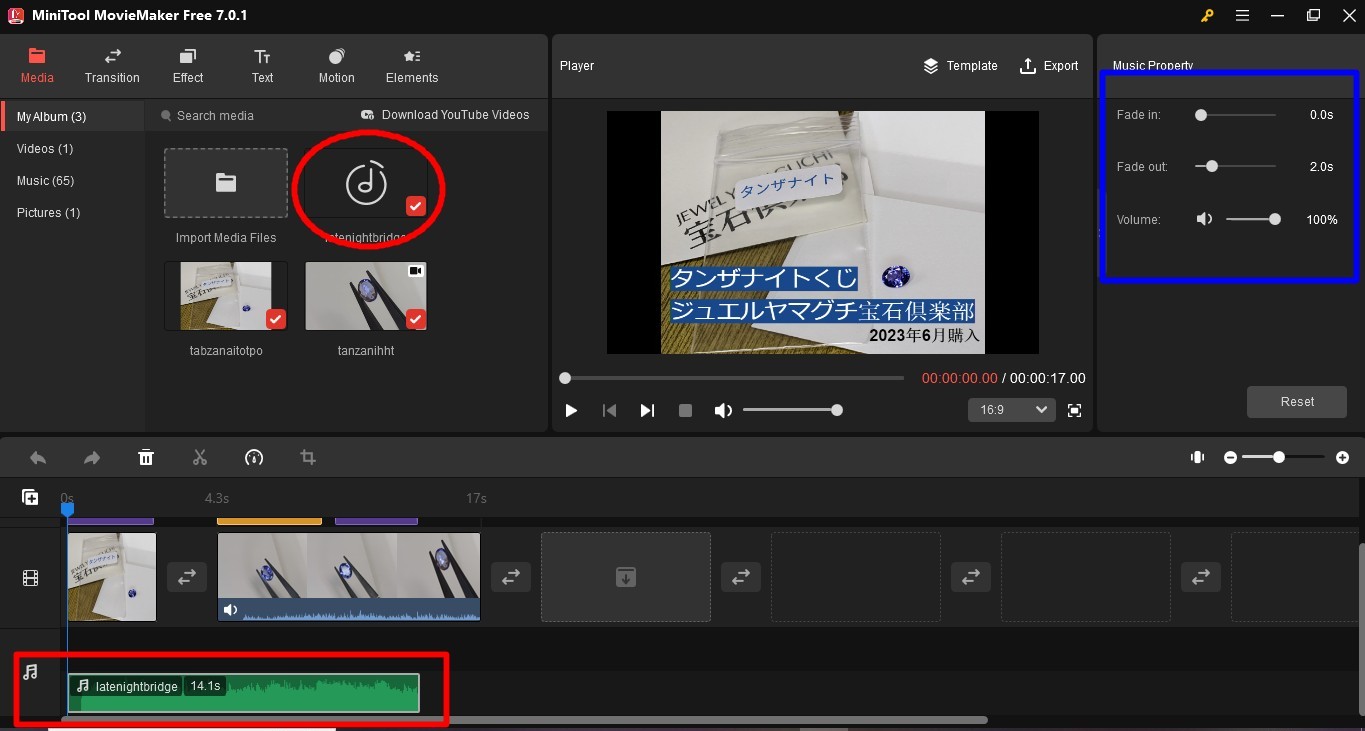This screenshot has width=1365, height=731.
Task: Switch to the Transition tab
Action: [x=112, y=66]
